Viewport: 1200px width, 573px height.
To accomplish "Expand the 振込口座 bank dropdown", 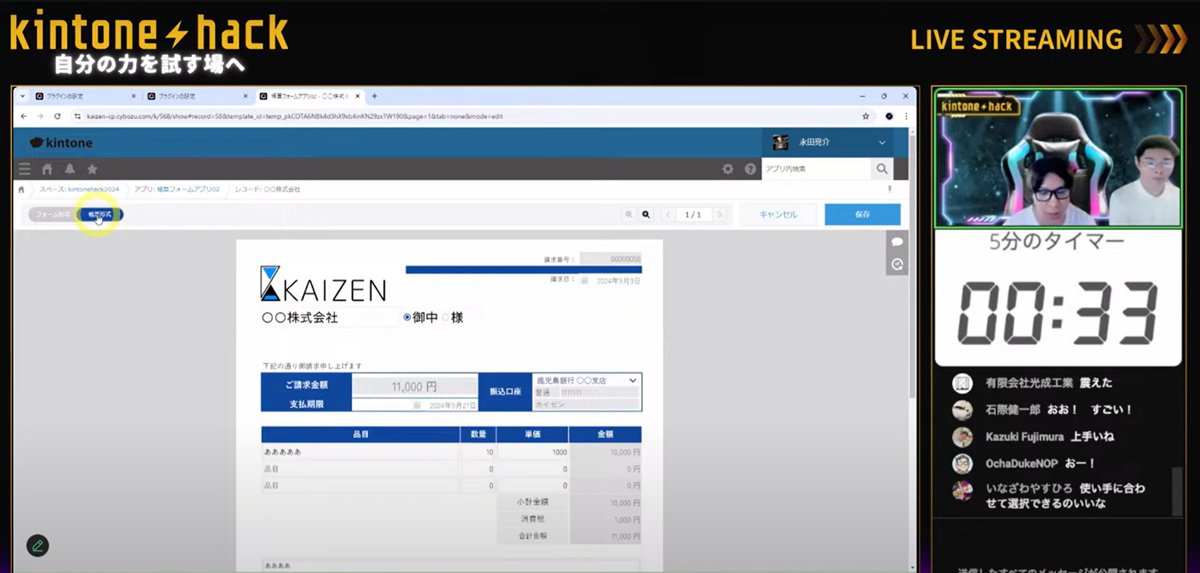I will pyautogui.click(x=632, y=380).
